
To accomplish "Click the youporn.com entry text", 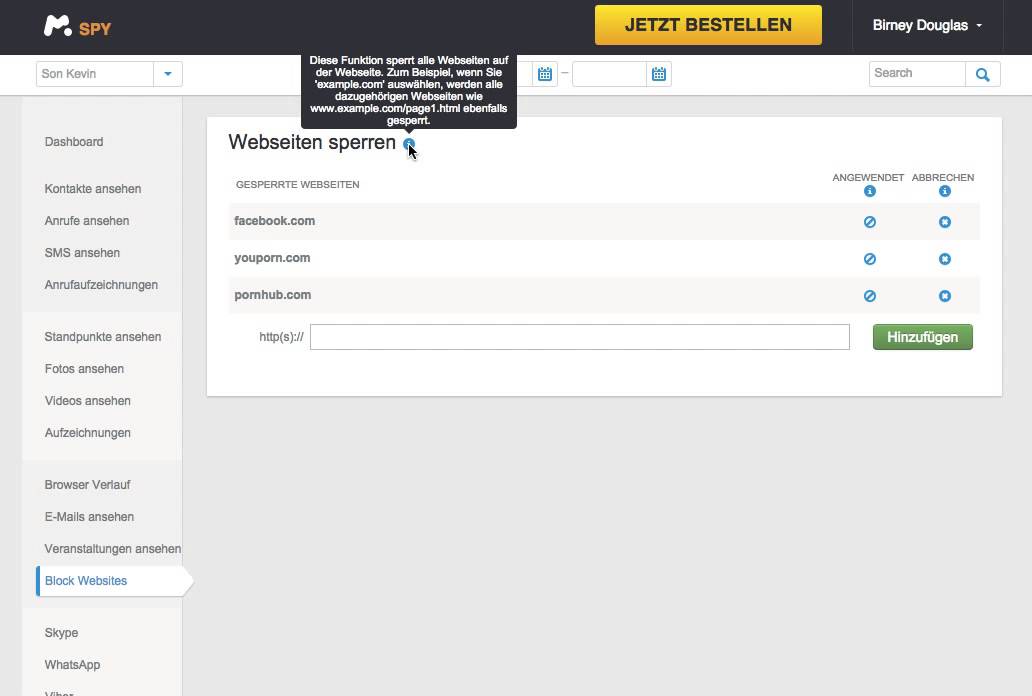I will pos(272,258).
